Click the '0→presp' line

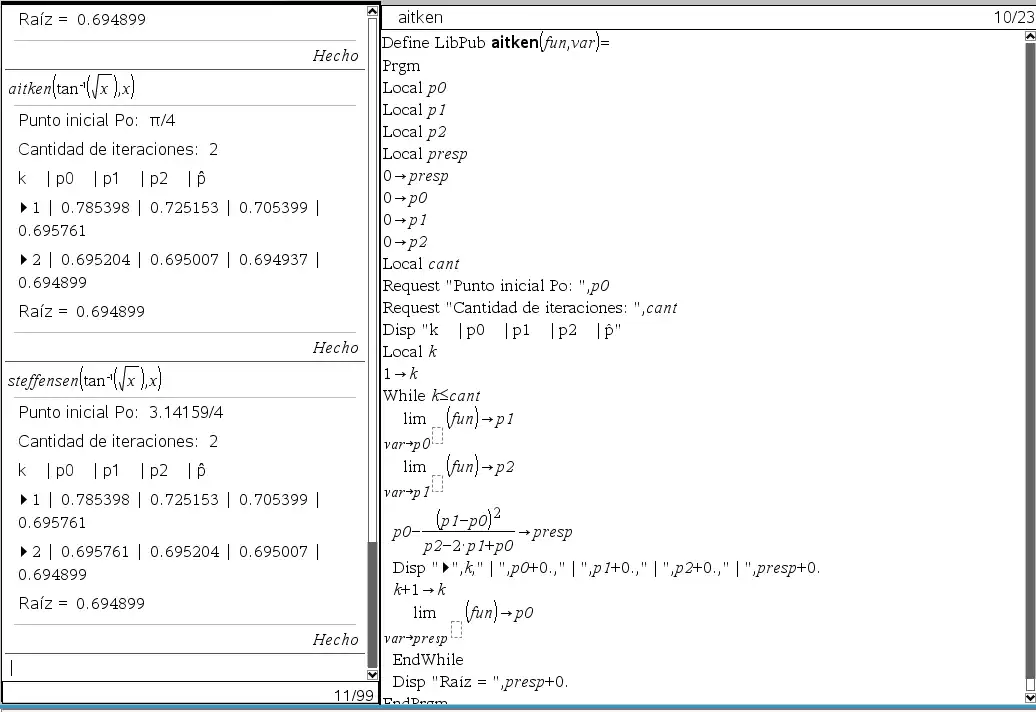click(416, 176)
